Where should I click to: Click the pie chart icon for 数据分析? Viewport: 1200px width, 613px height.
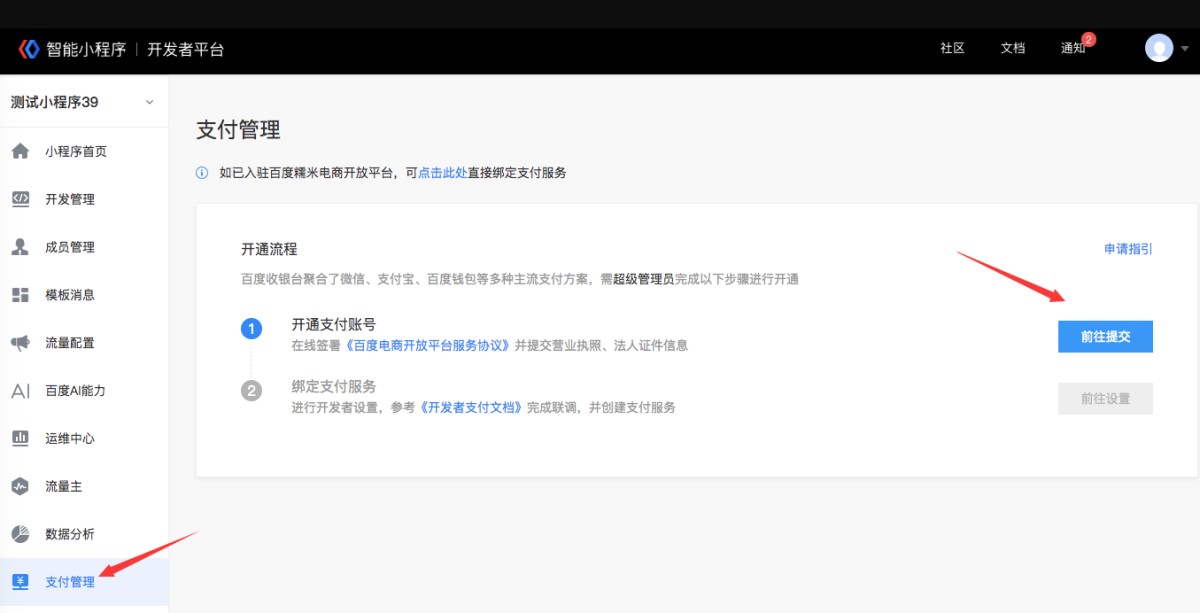click(x=20, y=534)
